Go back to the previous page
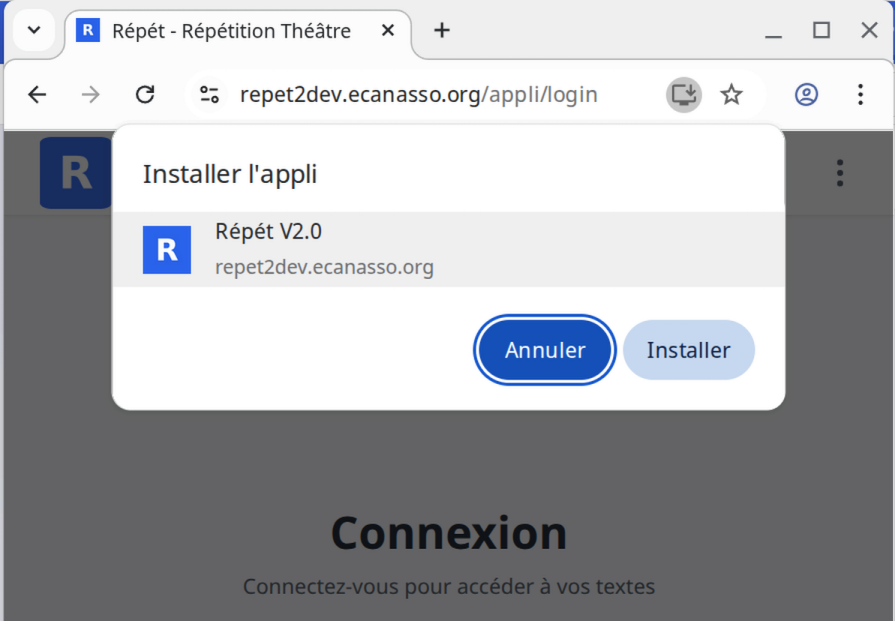Screen dimensions: 895x621 pyautogui.click(x=37, y=94)
